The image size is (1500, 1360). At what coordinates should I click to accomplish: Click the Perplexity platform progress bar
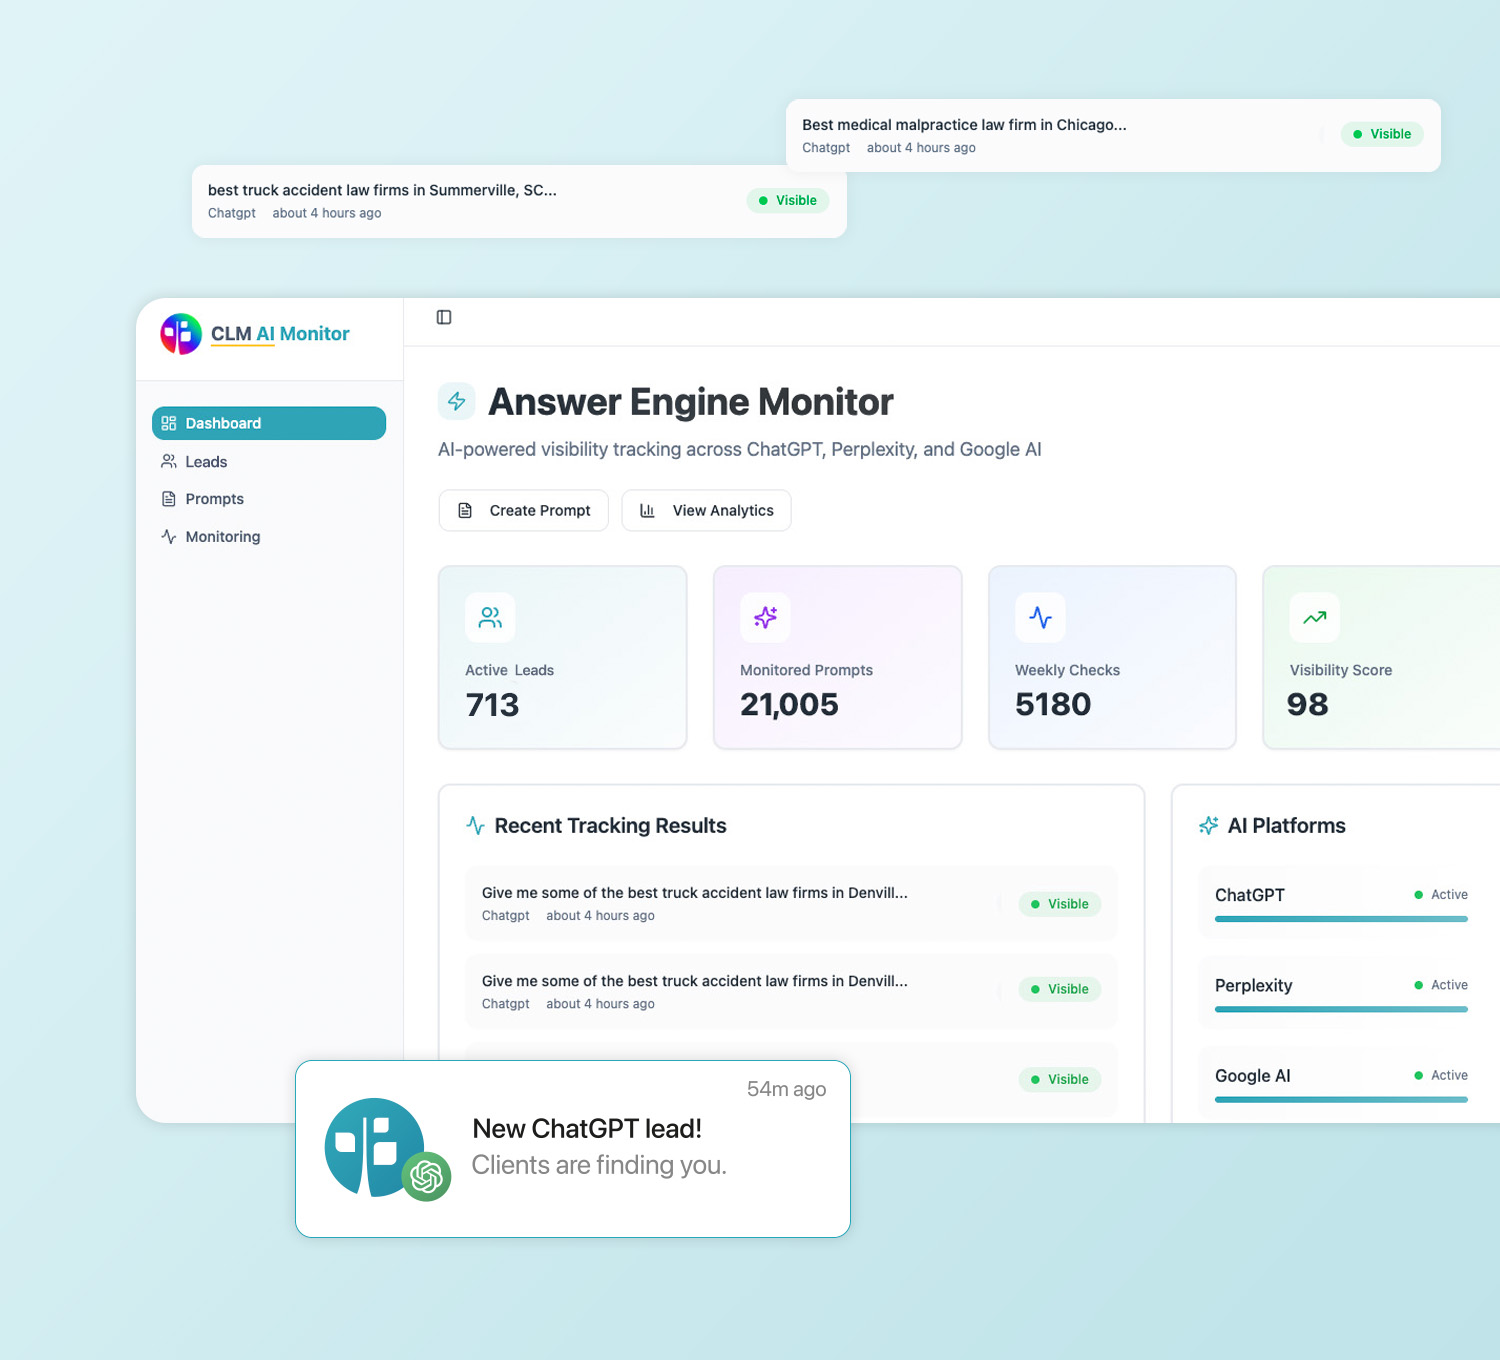coord(1341,1010)
